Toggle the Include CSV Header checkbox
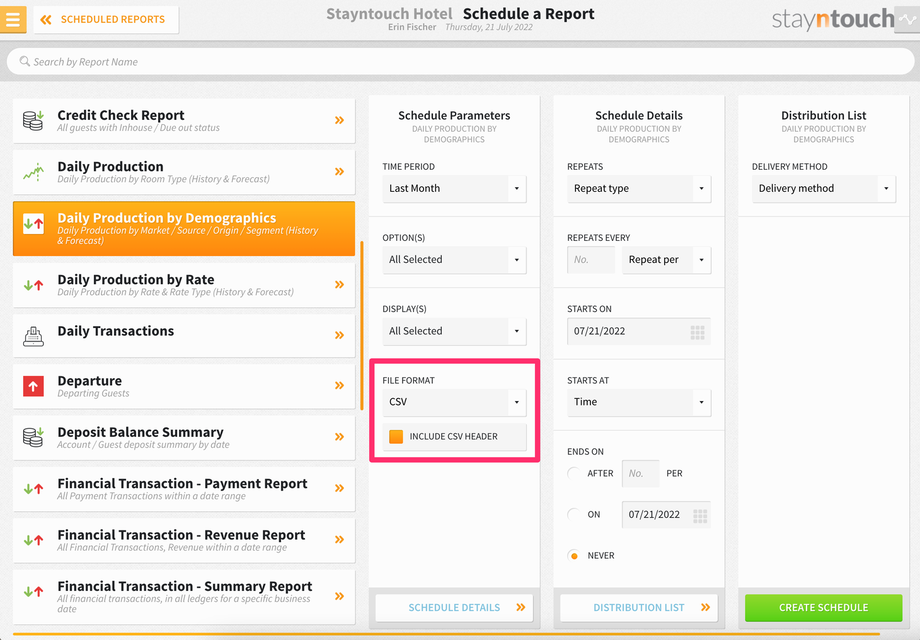 click(x=396, y=436)
